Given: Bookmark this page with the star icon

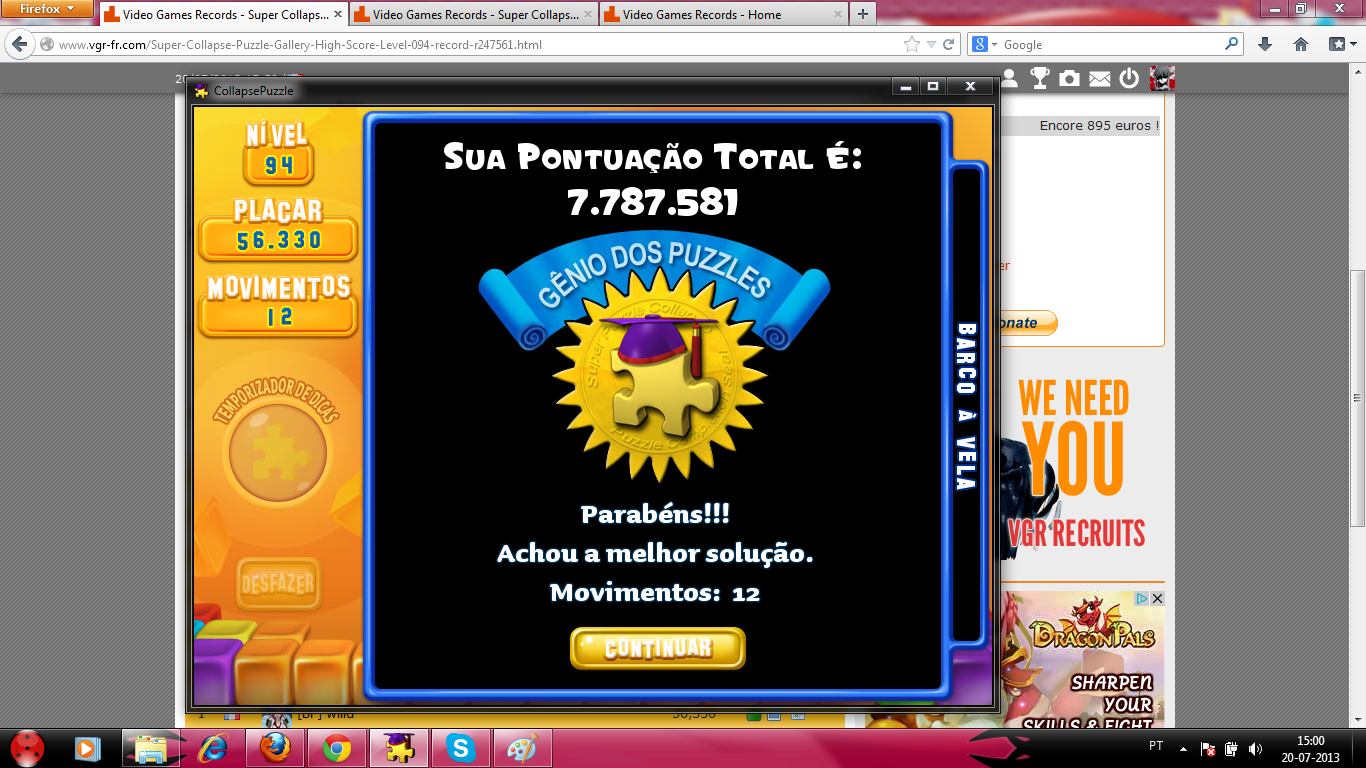Looking at the screenshot, I should click(x=911, y=44).
